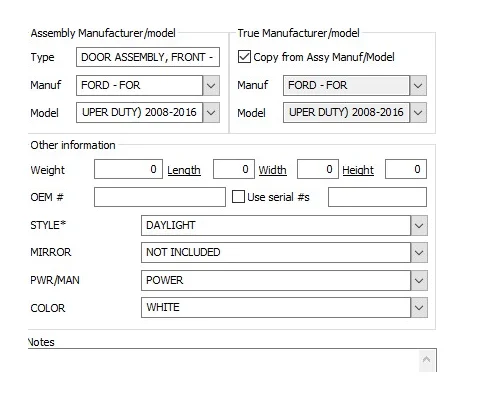The height and width of the screenshot is (400, 500).
Task: Open the Assembly Manuf dropdown arrow
Action: pos(211,86)
